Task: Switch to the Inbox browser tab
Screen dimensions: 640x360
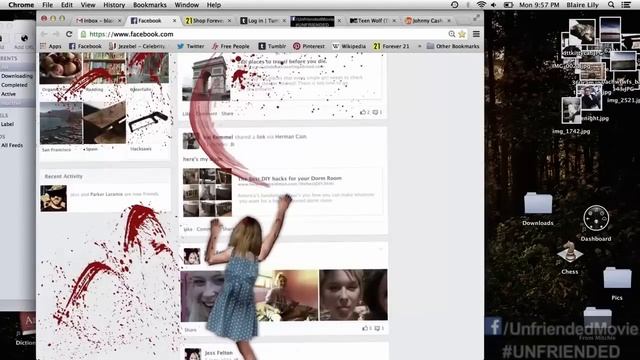Action: (x=98, y=20)
